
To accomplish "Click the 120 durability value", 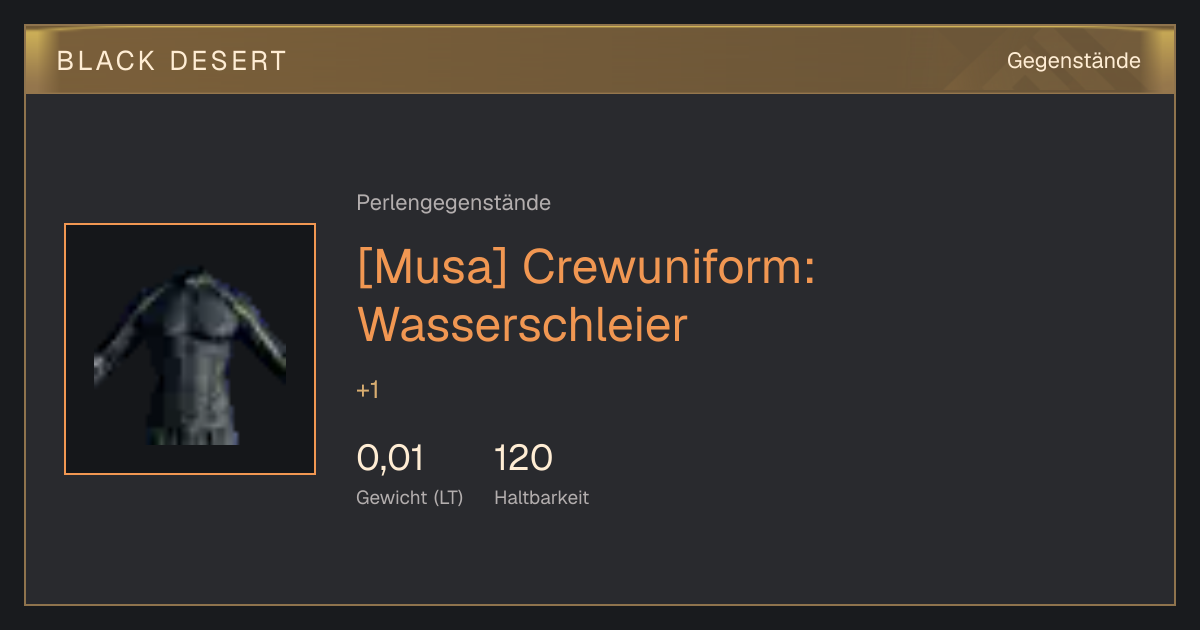I will tap(523, 458).
